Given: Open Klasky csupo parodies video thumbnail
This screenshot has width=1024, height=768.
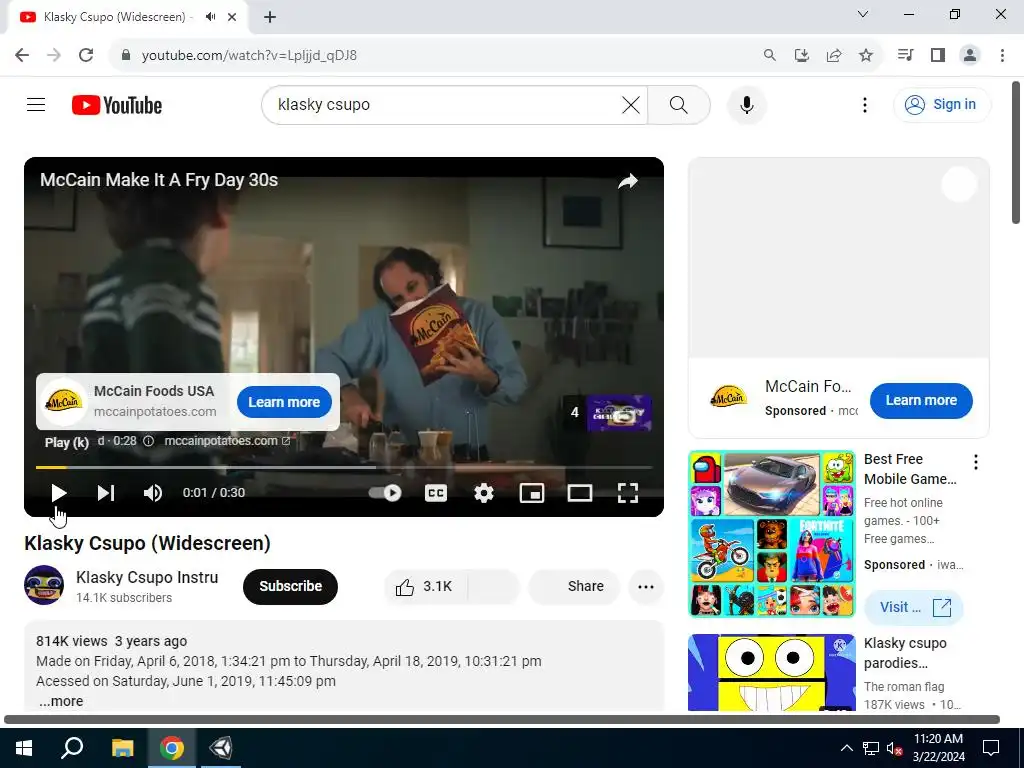Looking at the screenshot, I should click(771, 673).
